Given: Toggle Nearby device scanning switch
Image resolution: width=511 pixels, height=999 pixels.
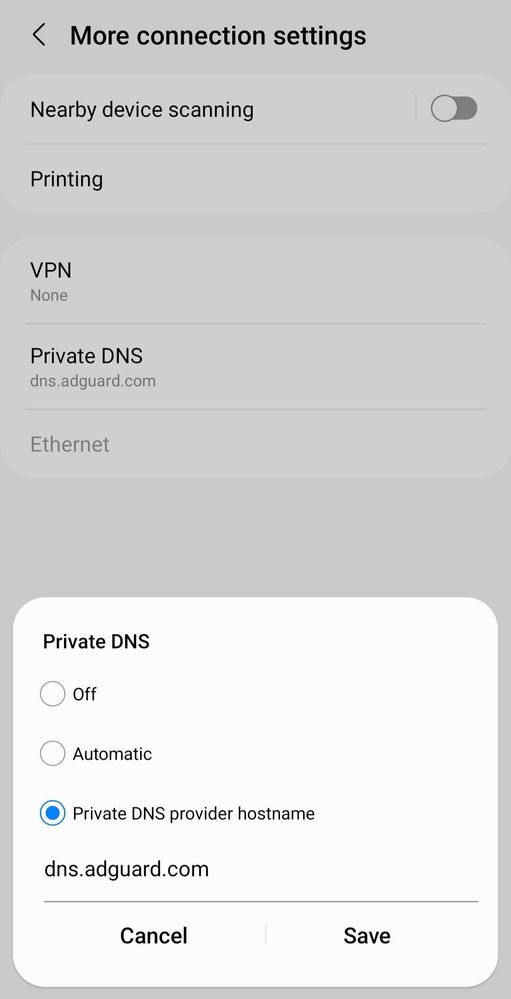Looking at the screenshot, I should click(454, 109).
